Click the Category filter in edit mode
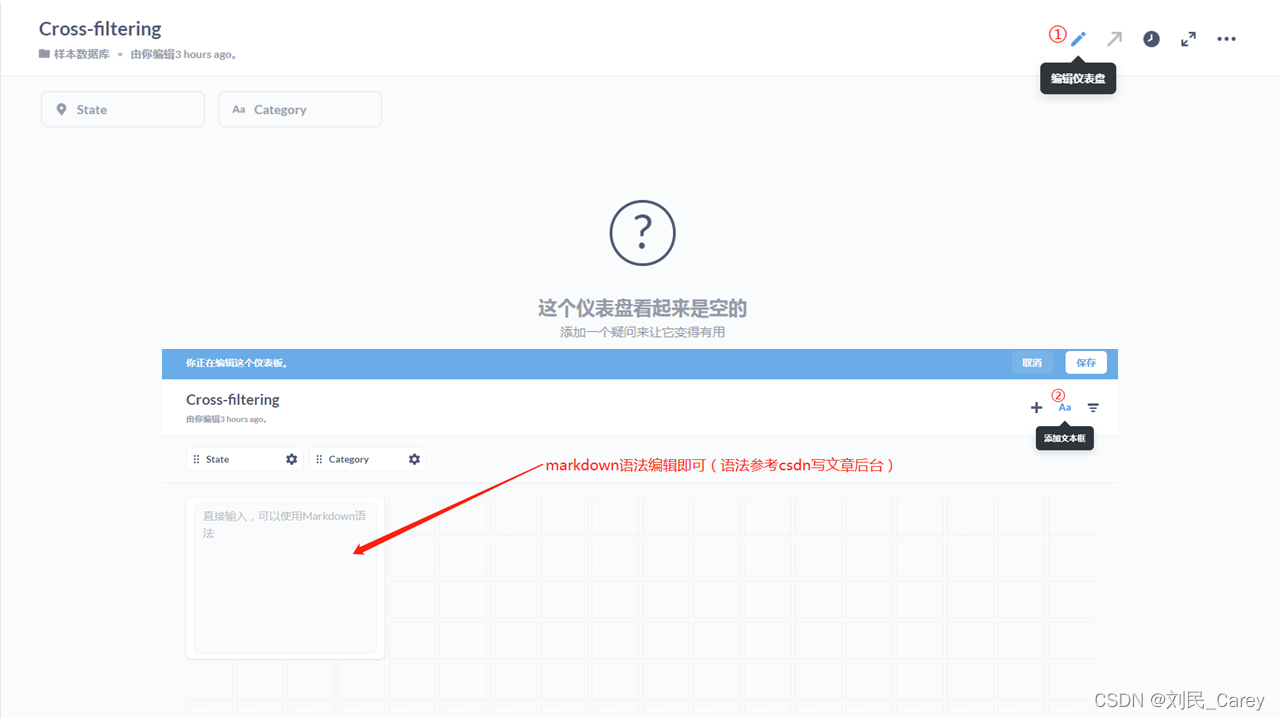 (x=367, y=459)
